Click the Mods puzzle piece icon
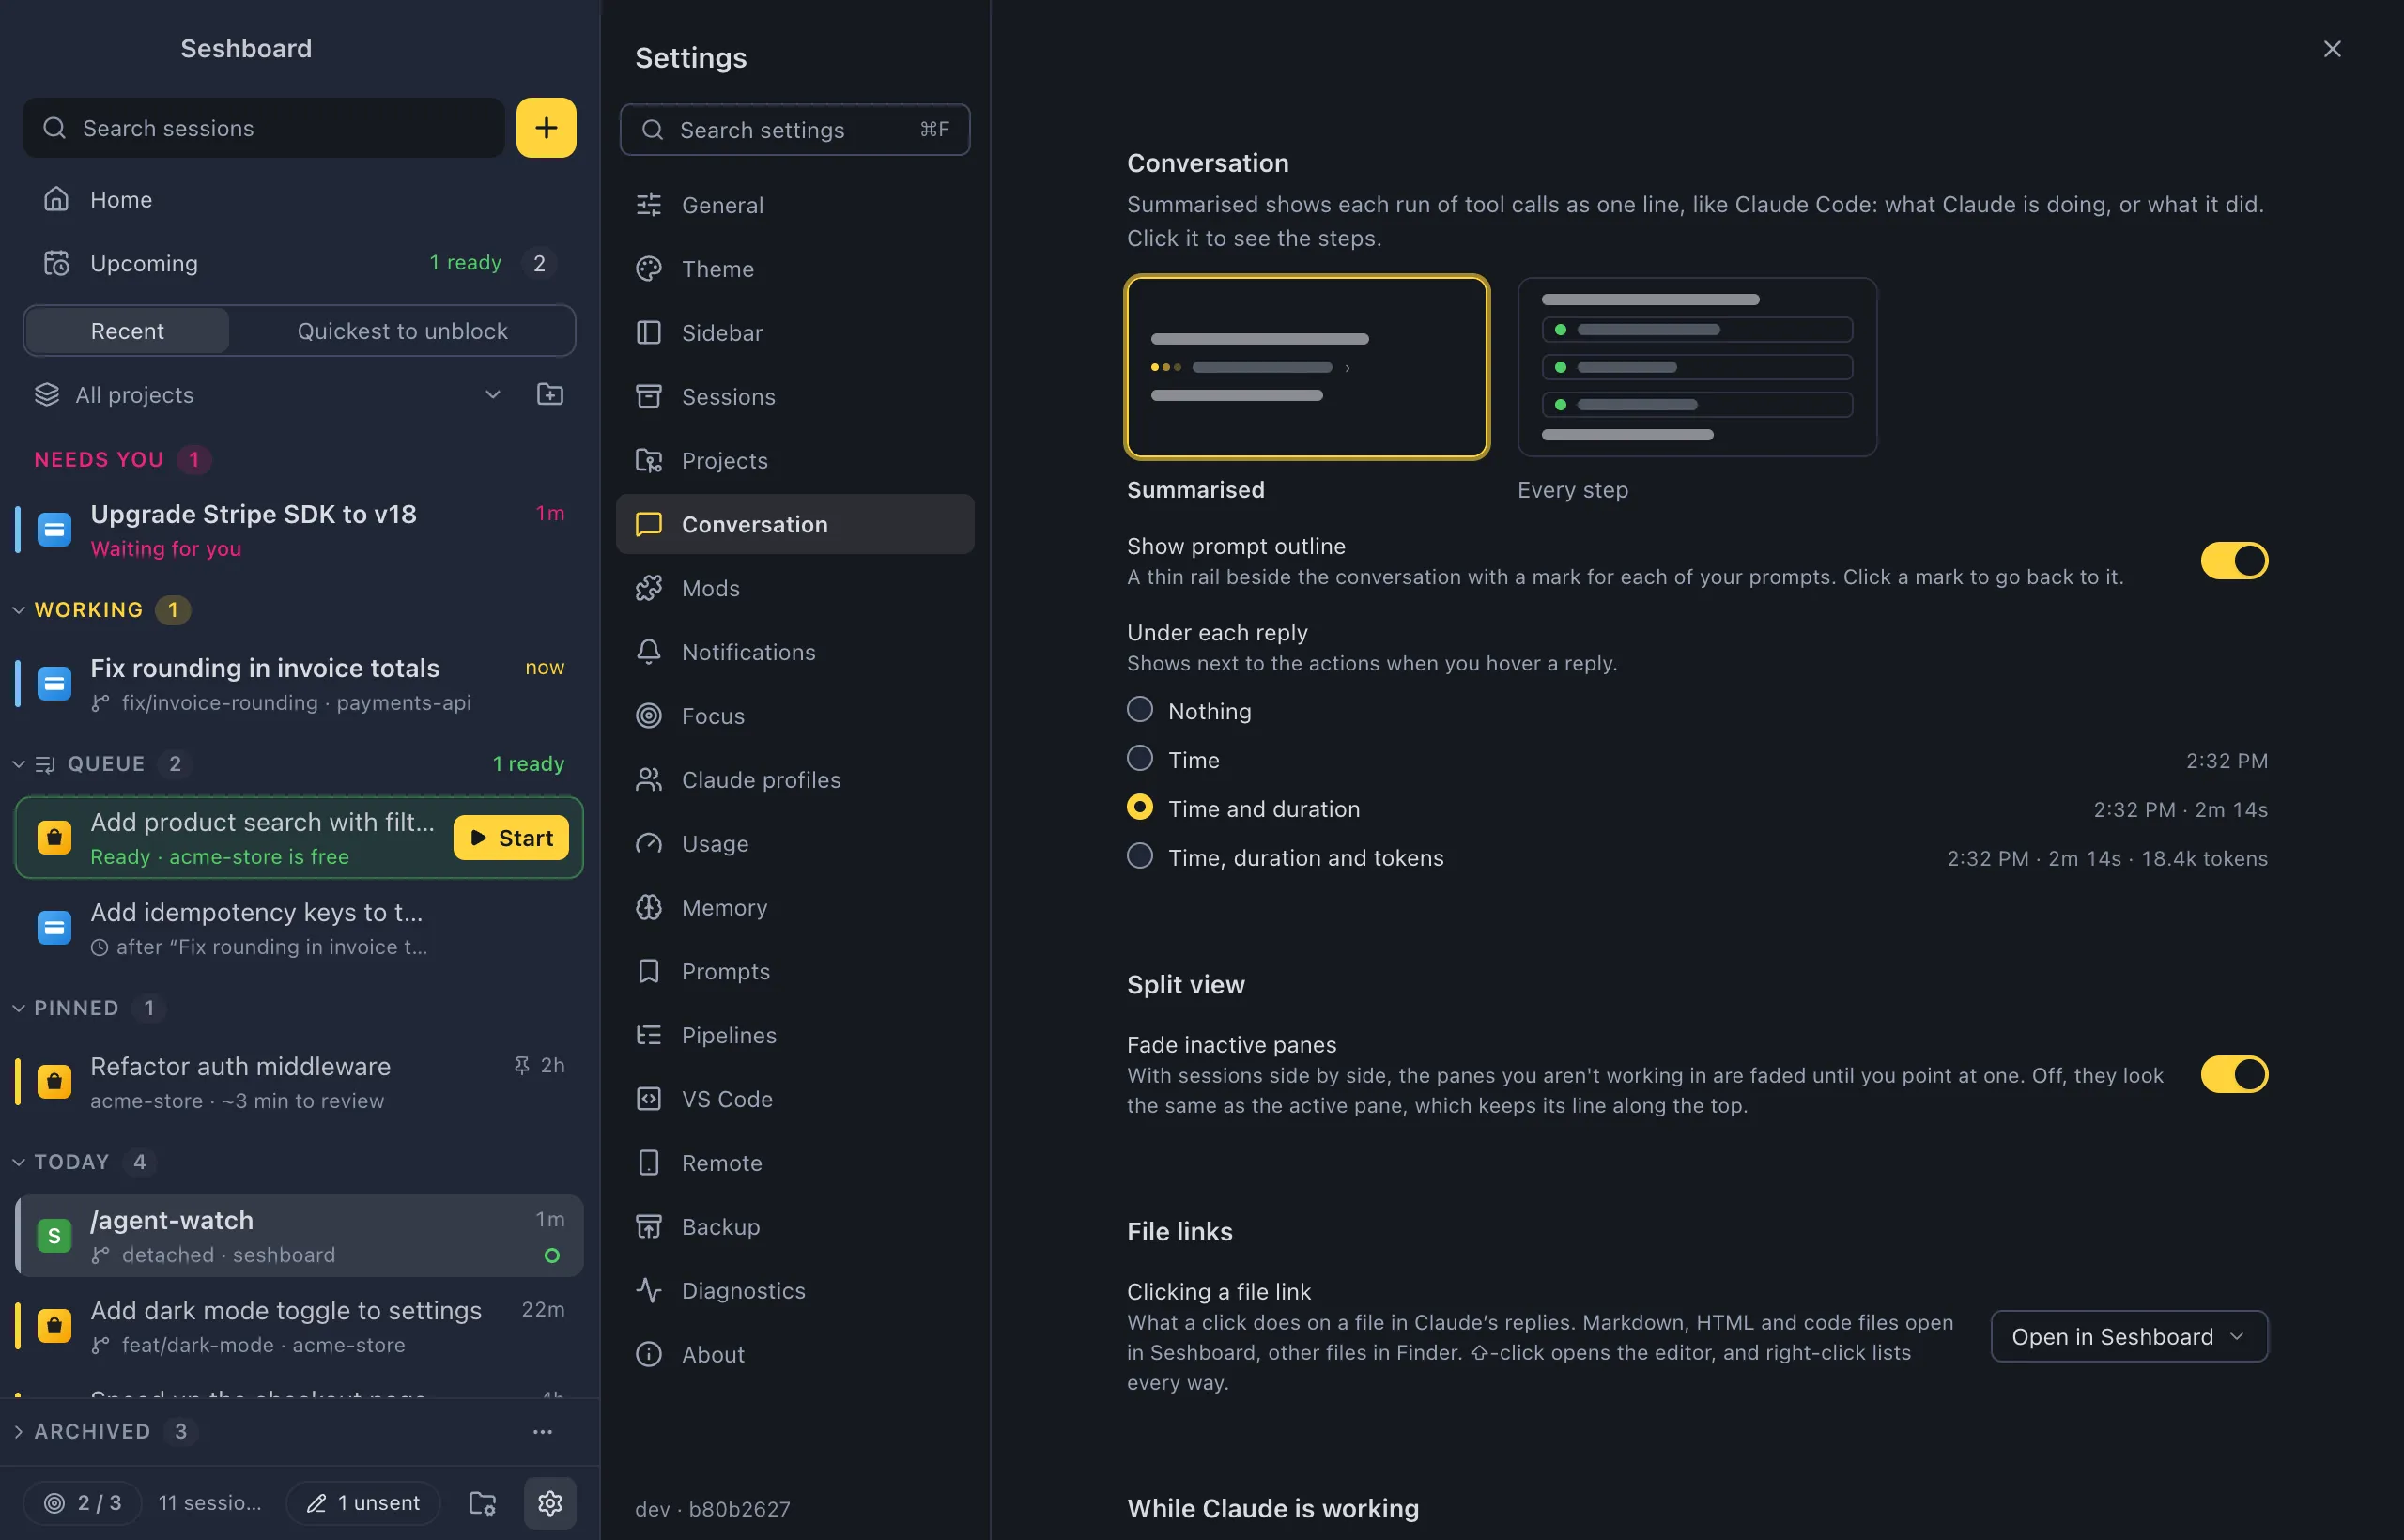The image size is (2404, 1540). click(649, 588)
